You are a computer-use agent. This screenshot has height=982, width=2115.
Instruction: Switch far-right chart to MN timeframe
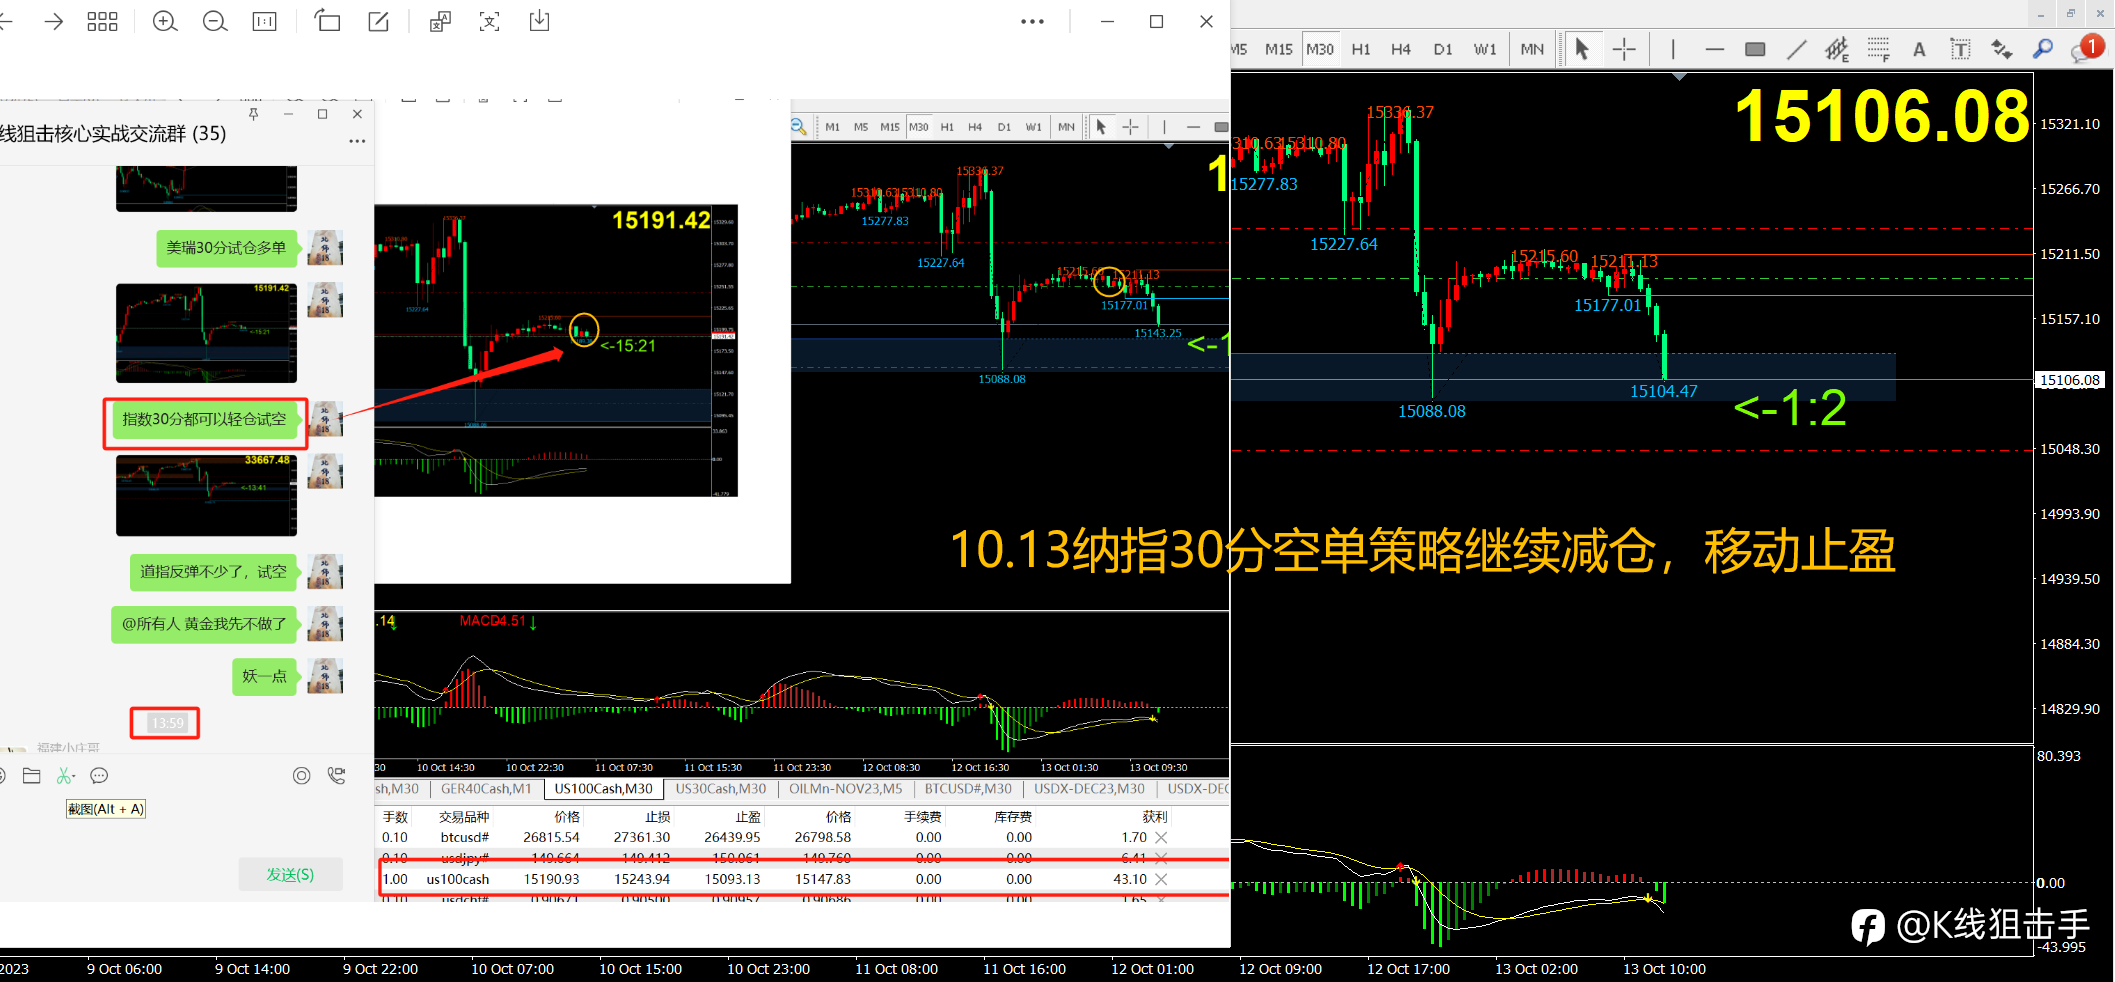pyautogui.click(x=1532, y=49)
